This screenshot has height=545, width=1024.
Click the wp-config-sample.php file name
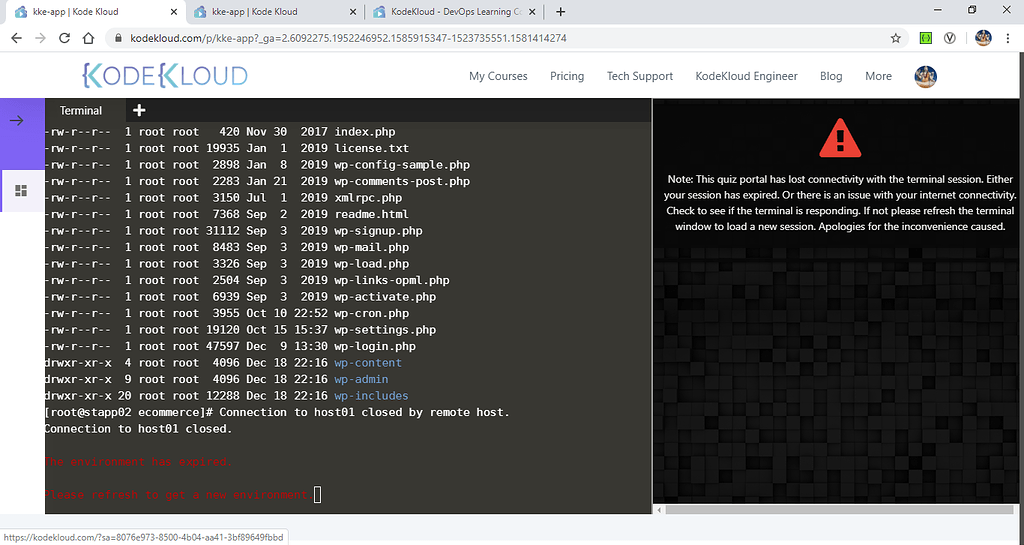[402, 165]
